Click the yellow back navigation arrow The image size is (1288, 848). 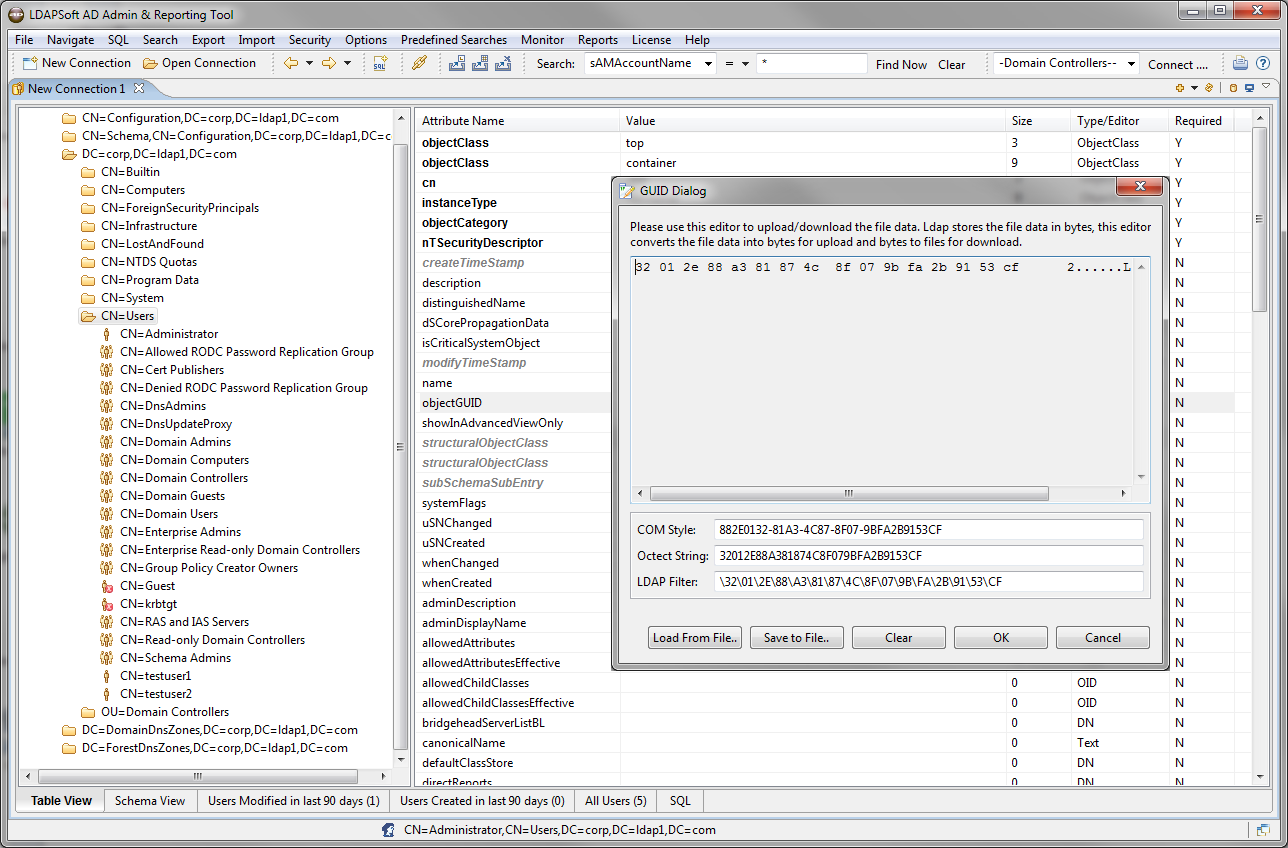point(291,63)
